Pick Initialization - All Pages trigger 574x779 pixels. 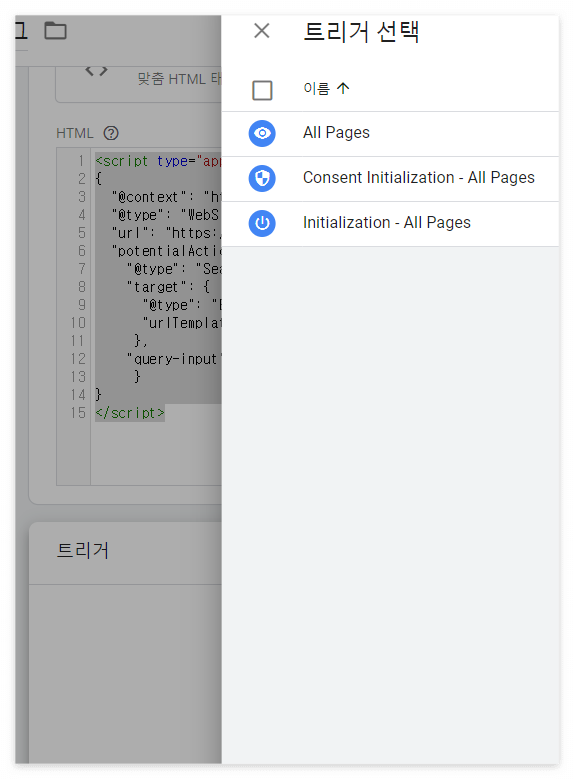(390, 224)
